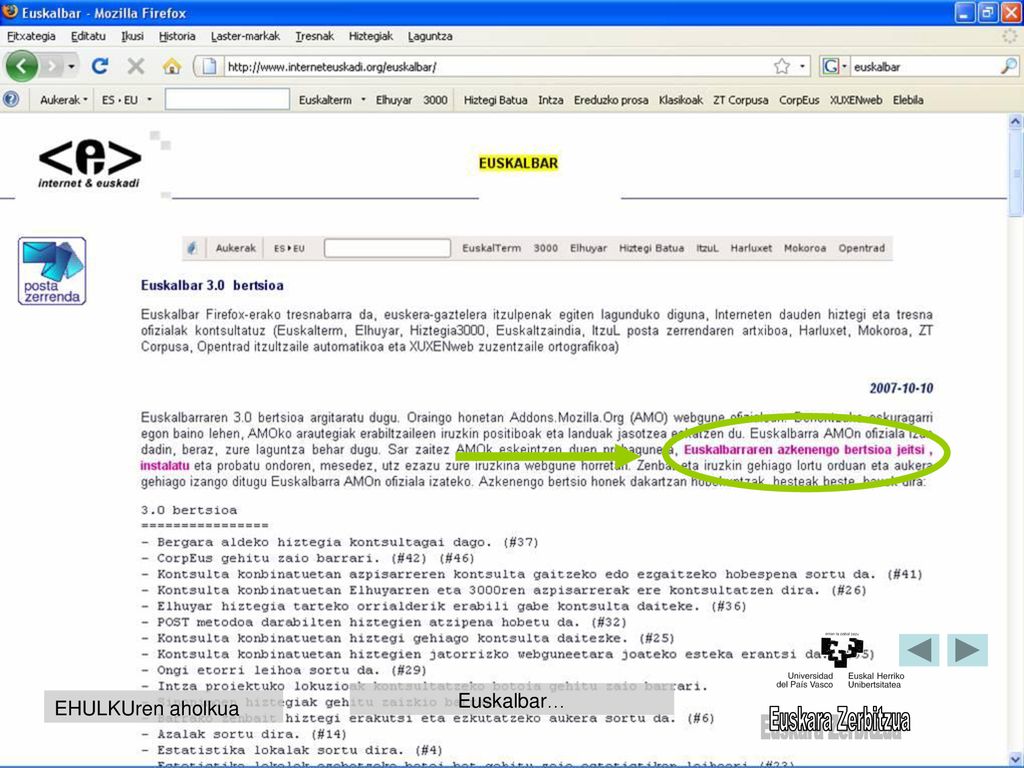Run search with the magnifier icon
The image size is (1024, 768).
(x=1009, y=66)
